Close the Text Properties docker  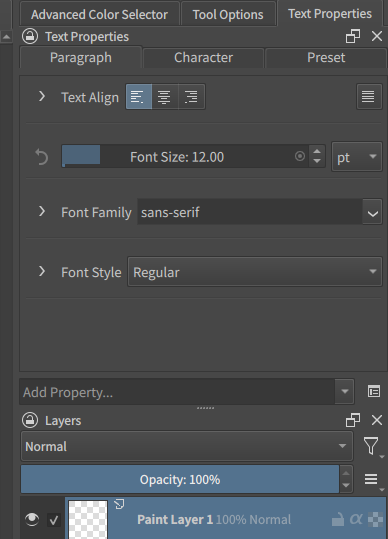tap(377, 36)
